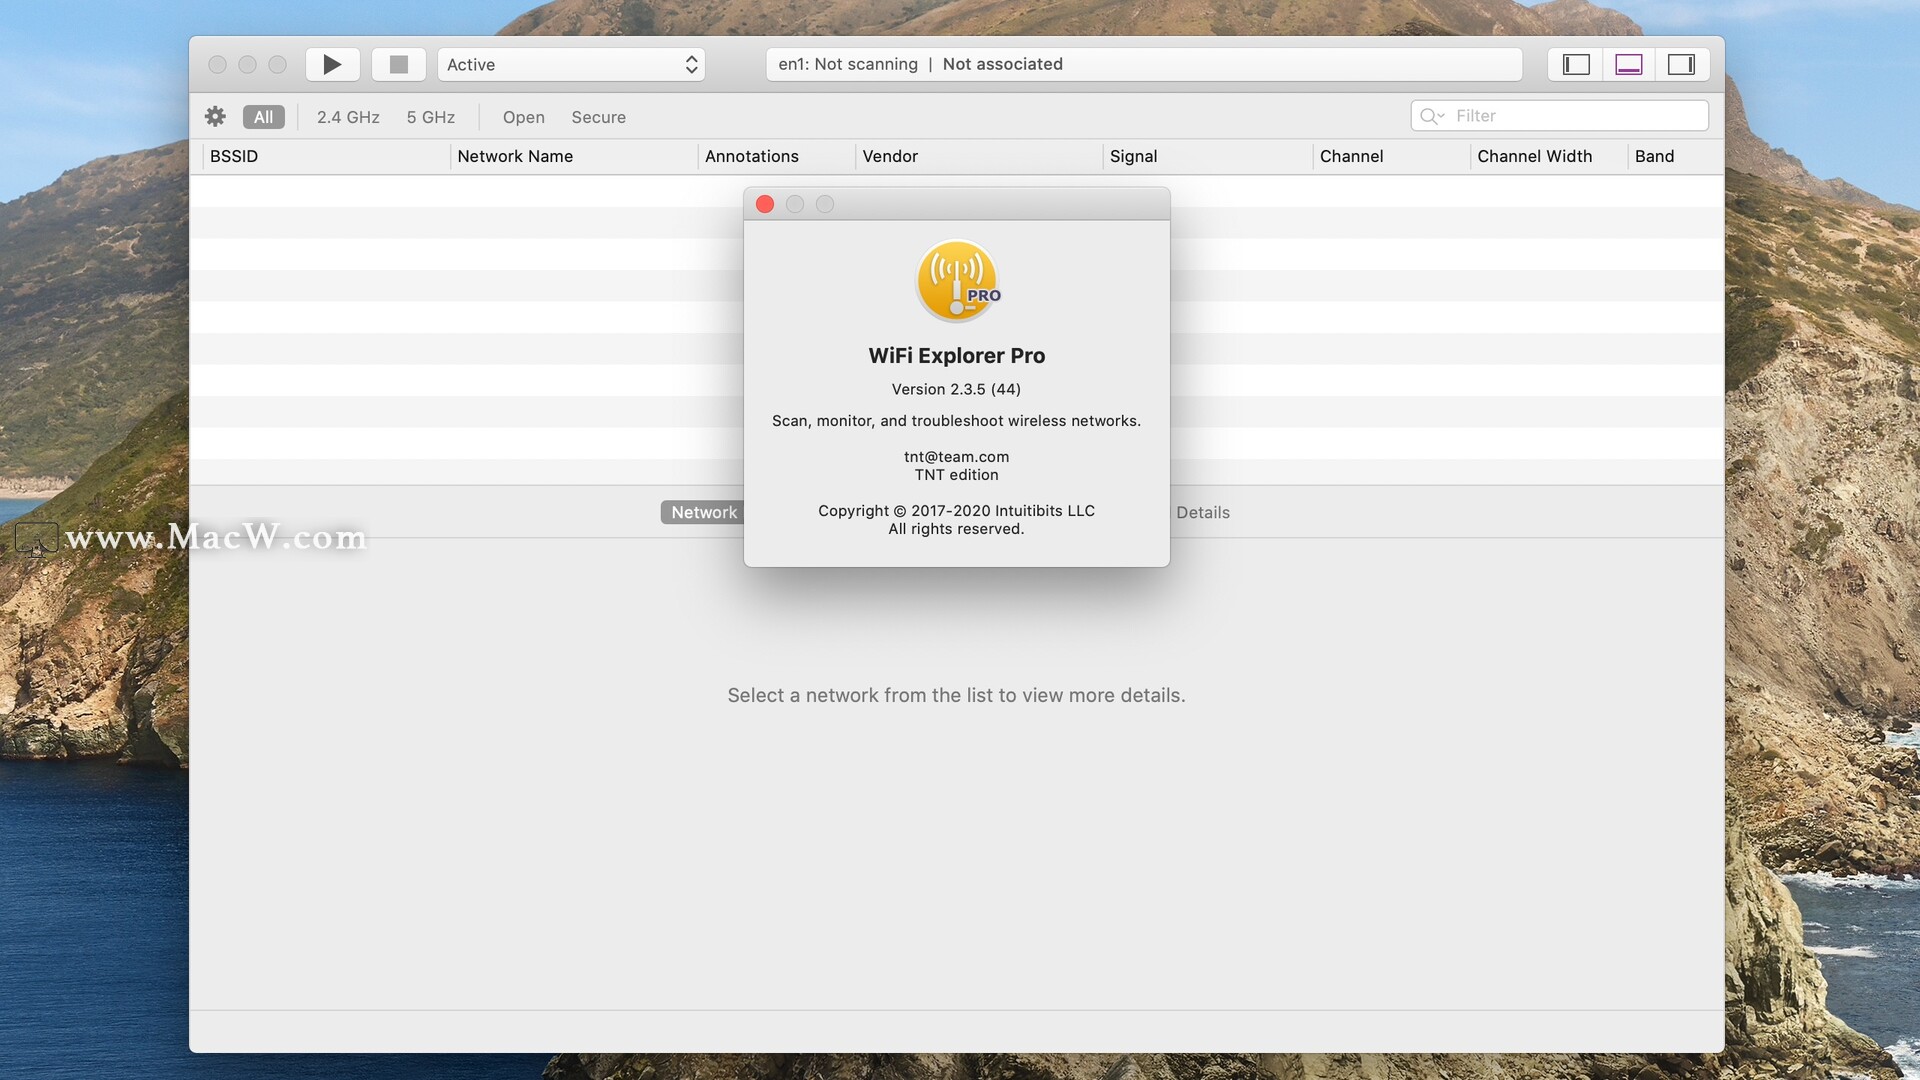This screenshot has height=1080, width=1920.
Task: Switch to the Network tab
Action: click(x=703, y=512)
